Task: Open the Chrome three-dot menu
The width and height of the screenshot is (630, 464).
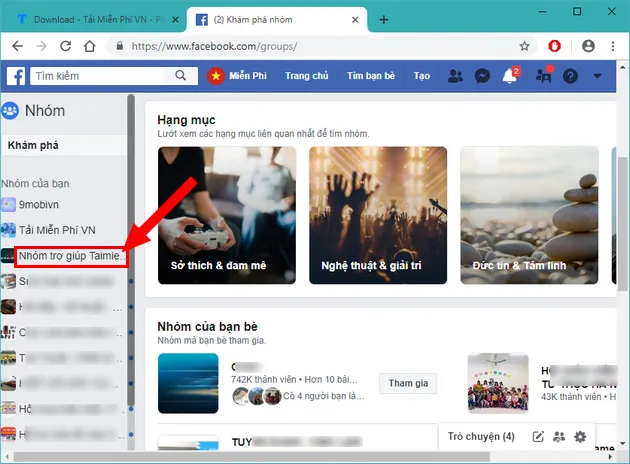Action: (613, 46)
